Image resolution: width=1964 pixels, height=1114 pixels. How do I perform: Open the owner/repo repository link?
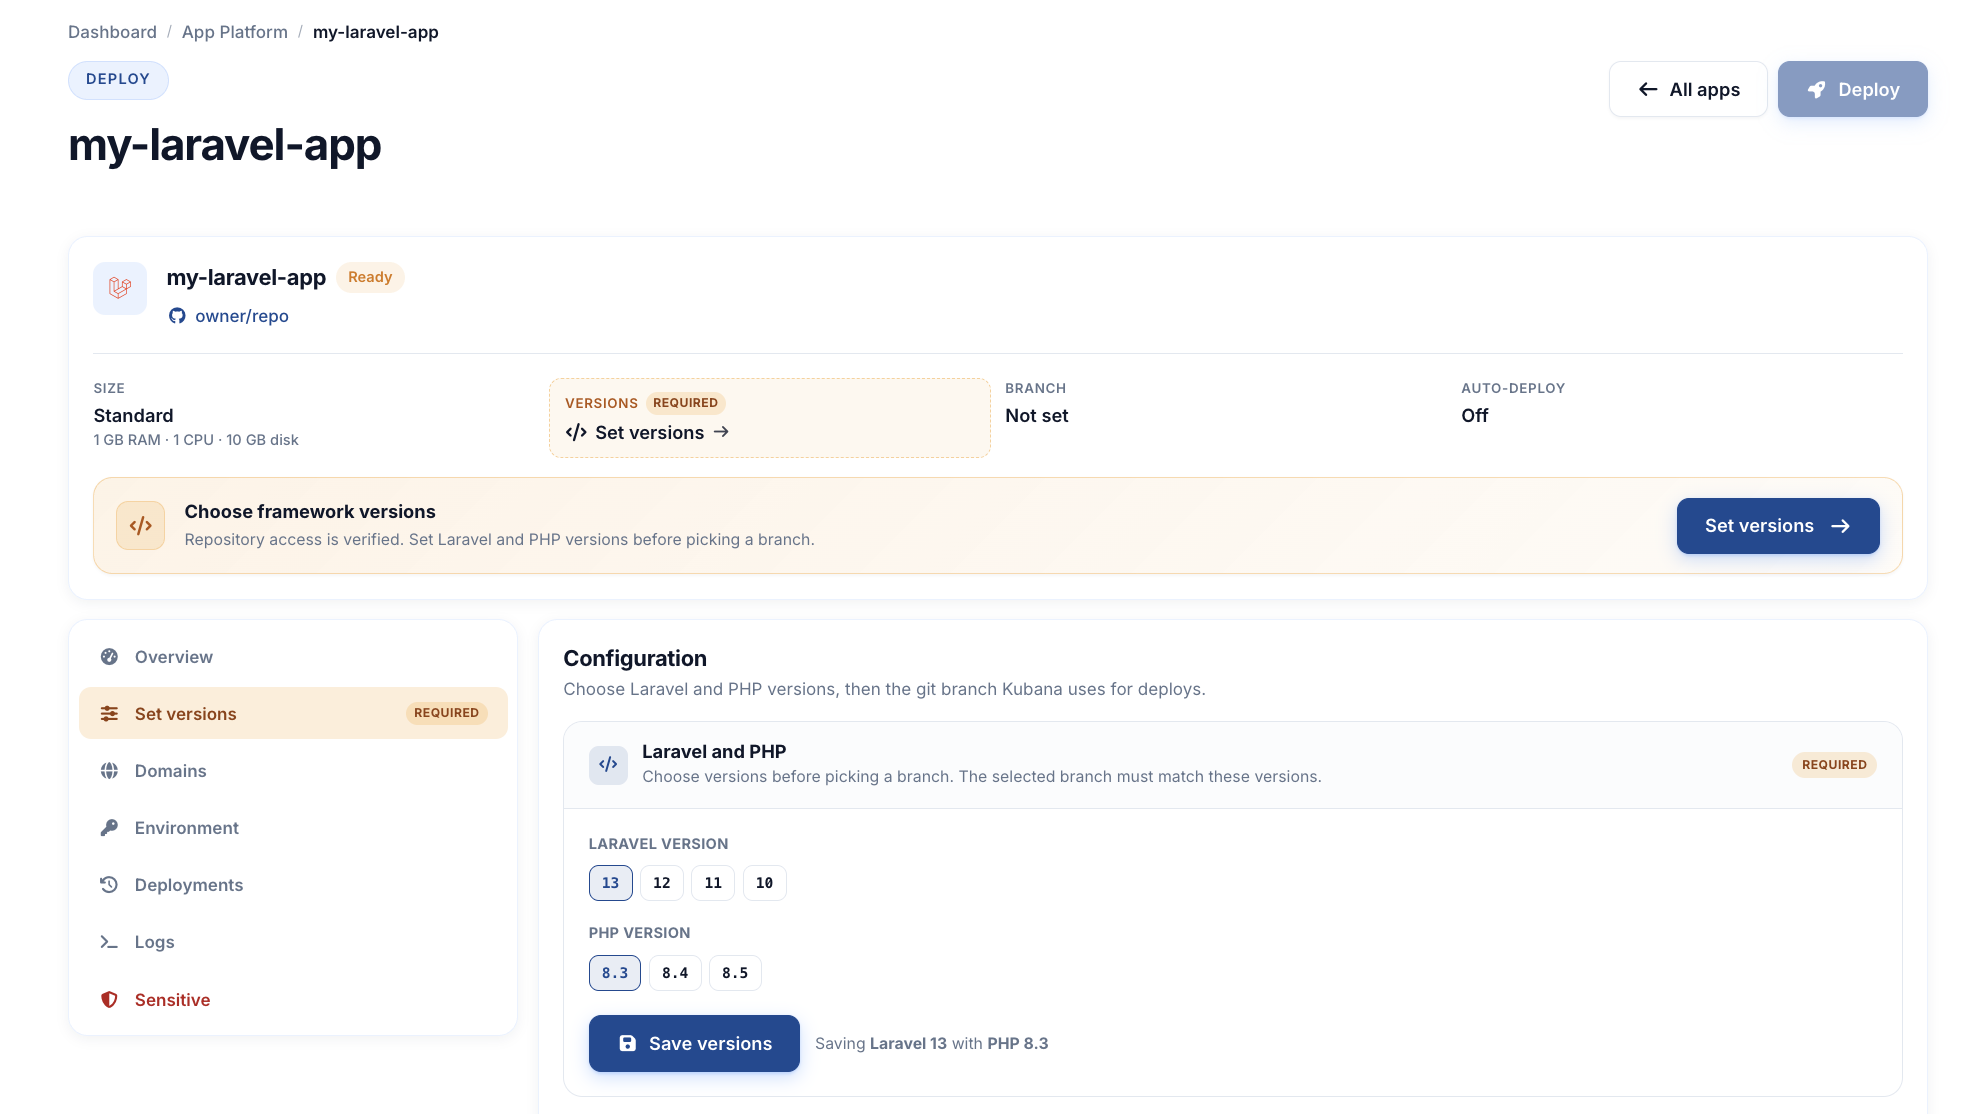(x=242, y=316)
